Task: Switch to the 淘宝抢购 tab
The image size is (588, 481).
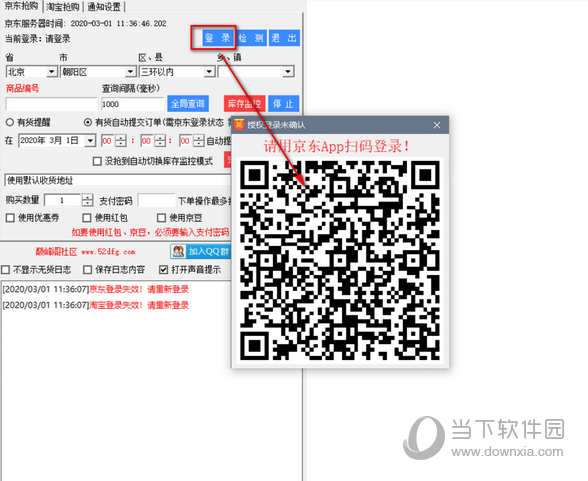Action: 63,7
